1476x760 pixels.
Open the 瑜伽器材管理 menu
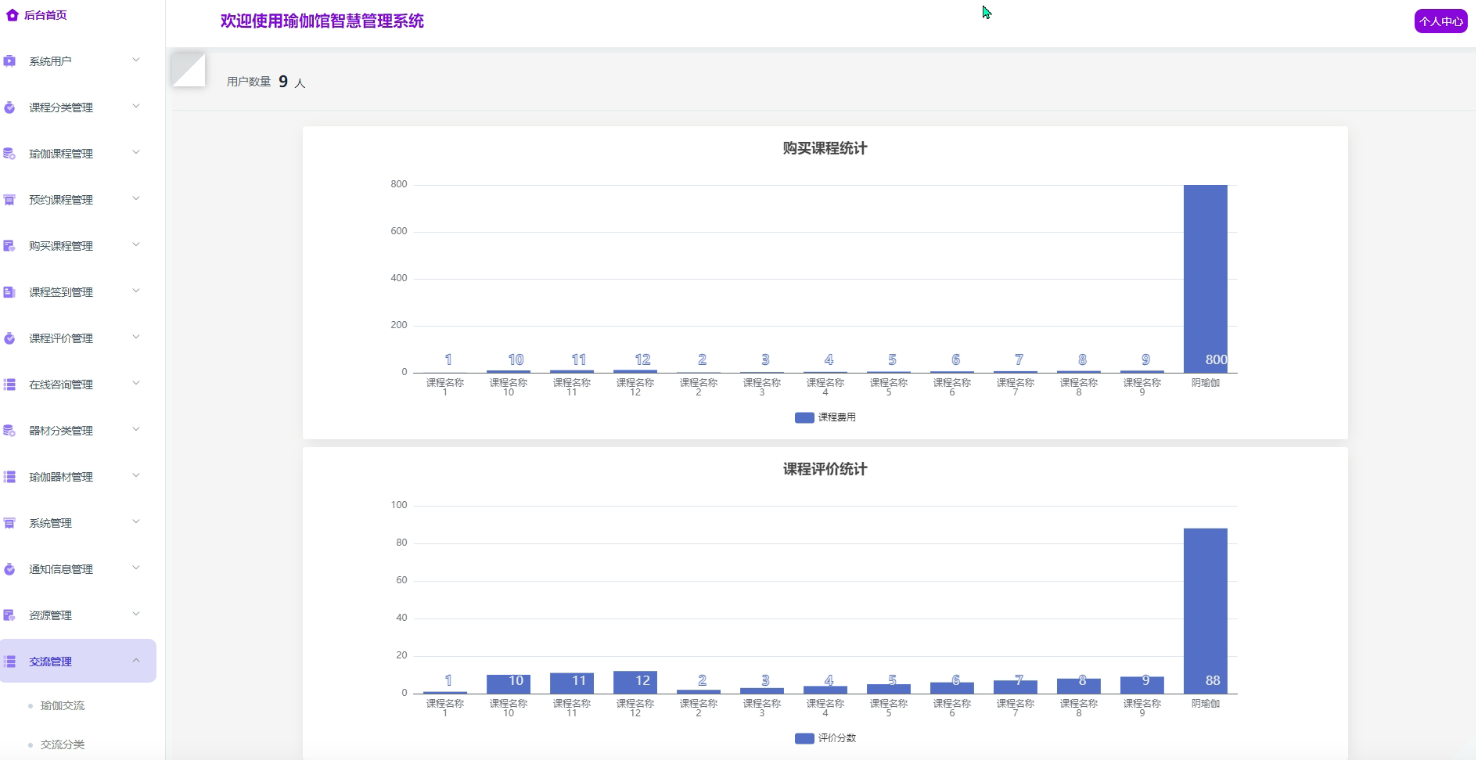(78, 476)
